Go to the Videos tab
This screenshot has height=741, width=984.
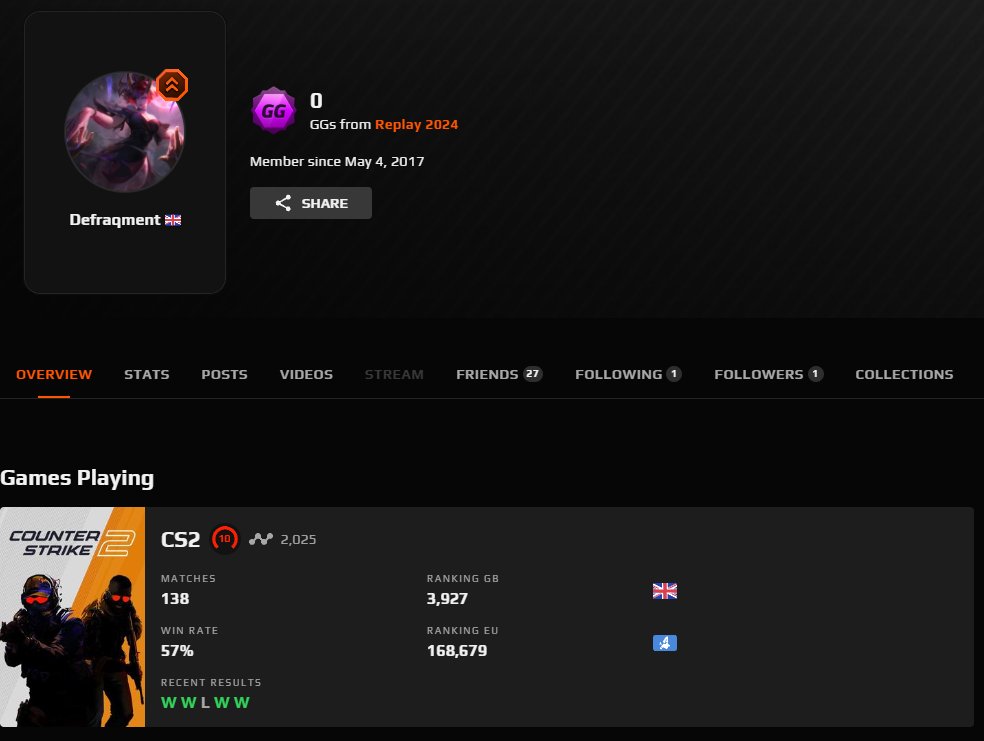click(306, 375)
